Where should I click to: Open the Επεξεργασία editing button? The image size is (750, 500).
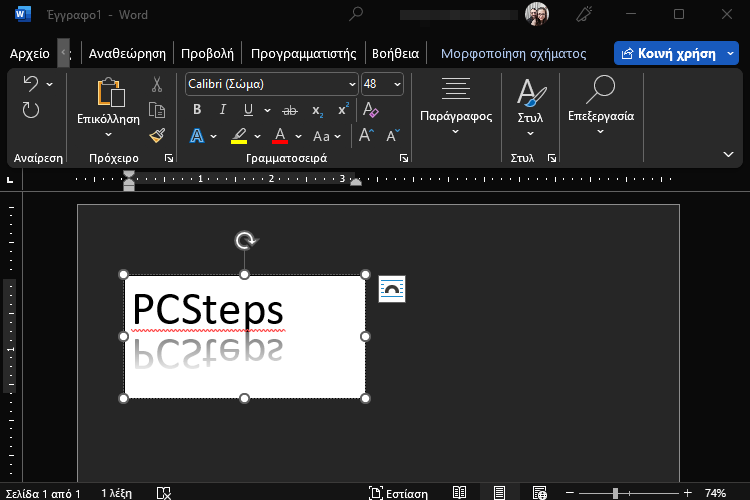pos(601,106)
